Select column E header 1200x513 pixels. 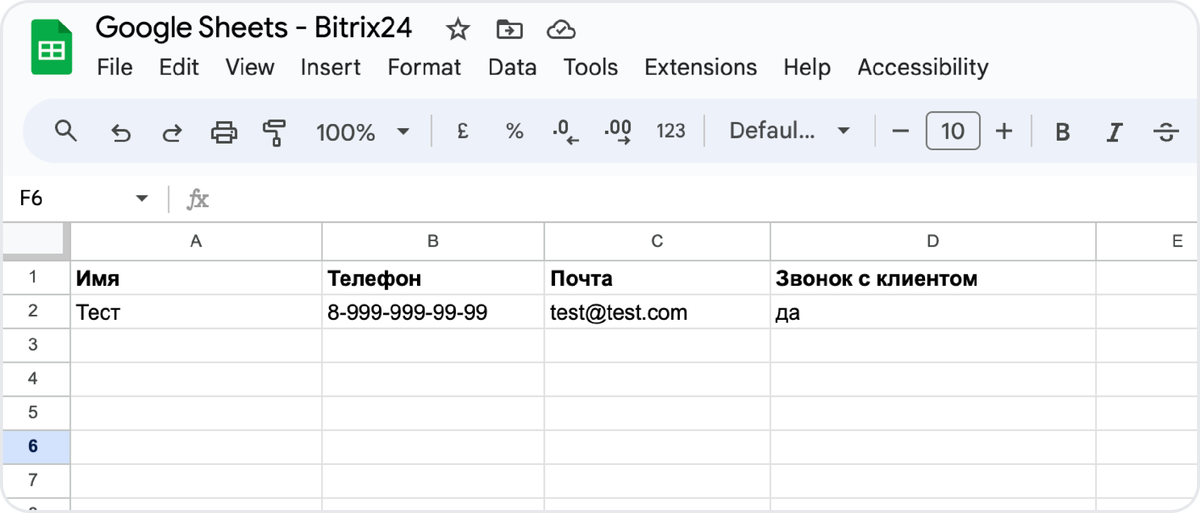click(1148, 241)
